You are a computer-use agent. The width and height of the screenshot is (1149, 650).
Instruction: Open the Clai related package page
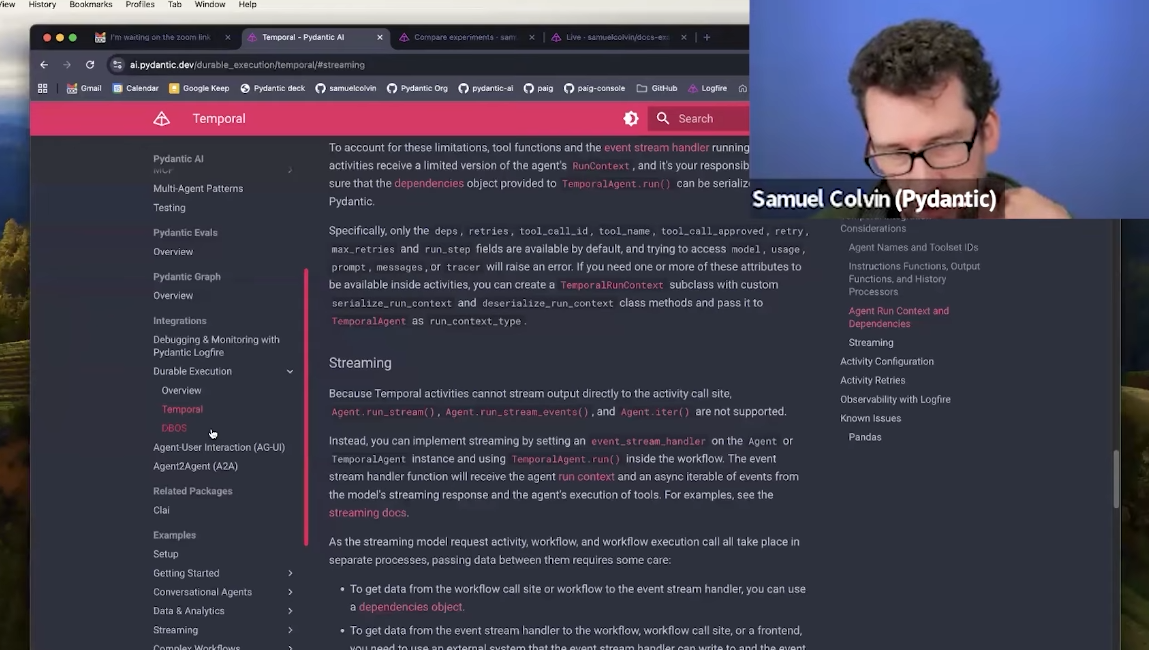pos(161,510)
